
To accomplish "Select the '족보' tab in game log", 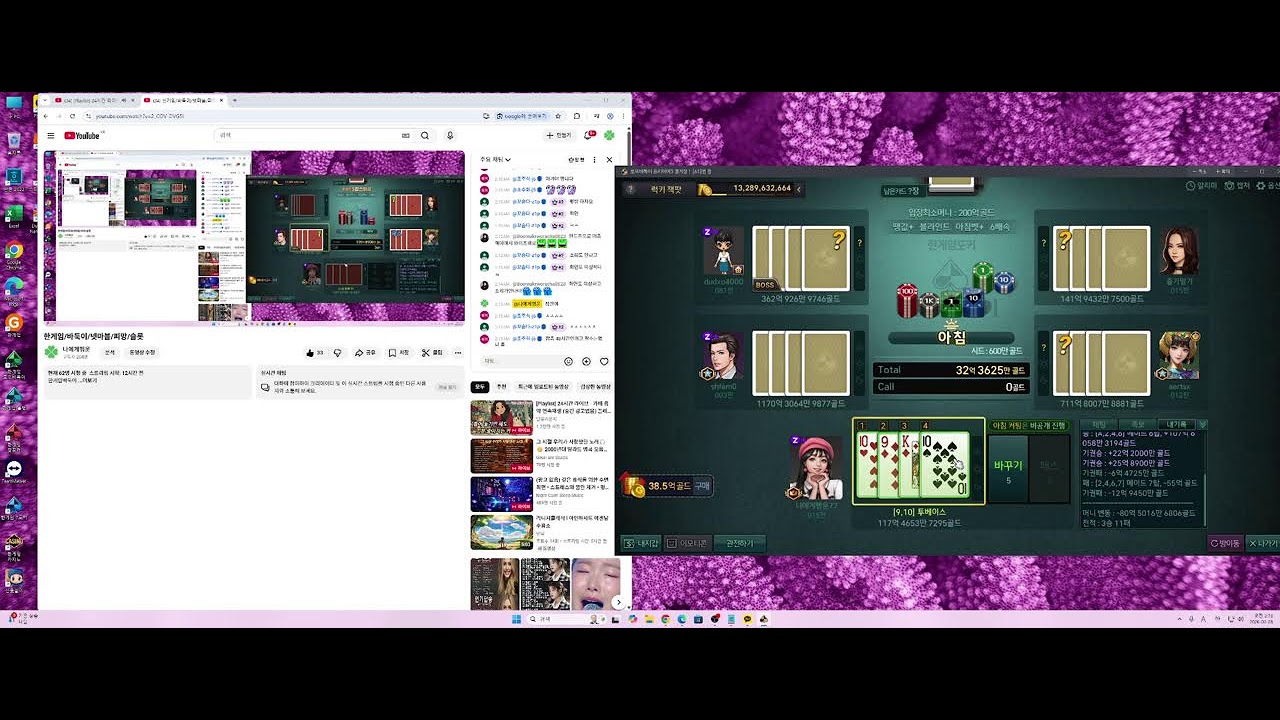I will coord(1138,424).
